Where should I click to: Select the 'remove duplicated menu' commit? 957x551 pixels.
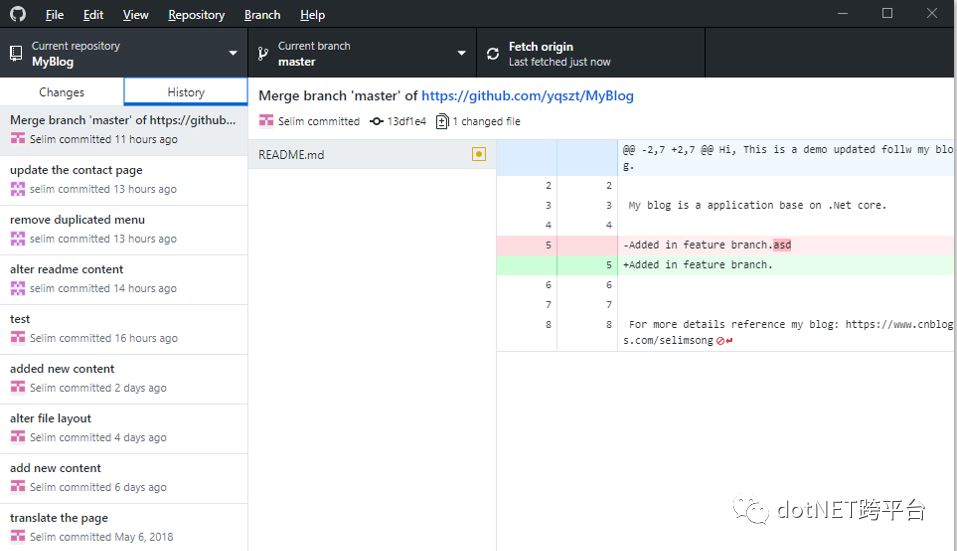[124, 230]
